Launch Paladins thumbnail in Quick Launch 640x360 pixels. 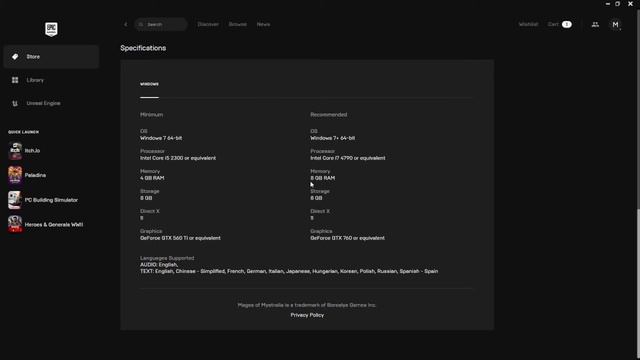15,175
